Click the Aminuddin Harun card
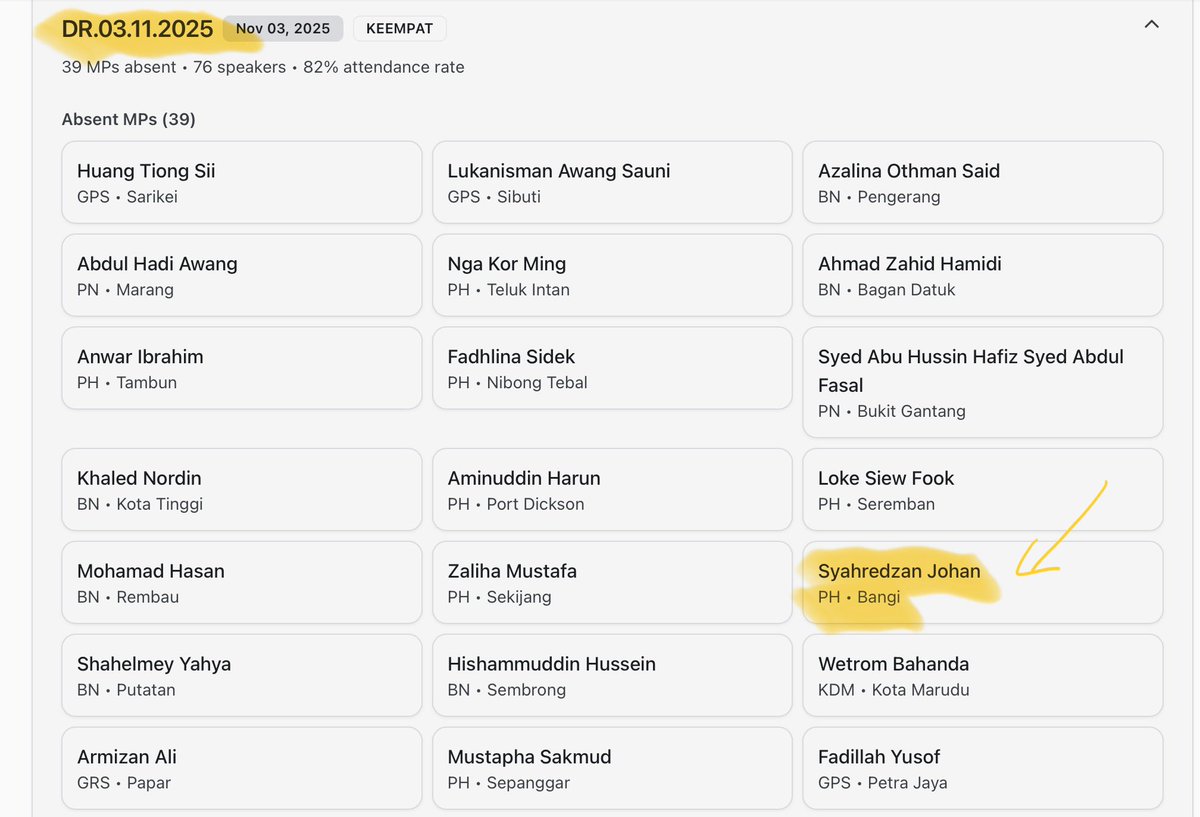This screenshot has width=1200, height=817. (612, 489)
